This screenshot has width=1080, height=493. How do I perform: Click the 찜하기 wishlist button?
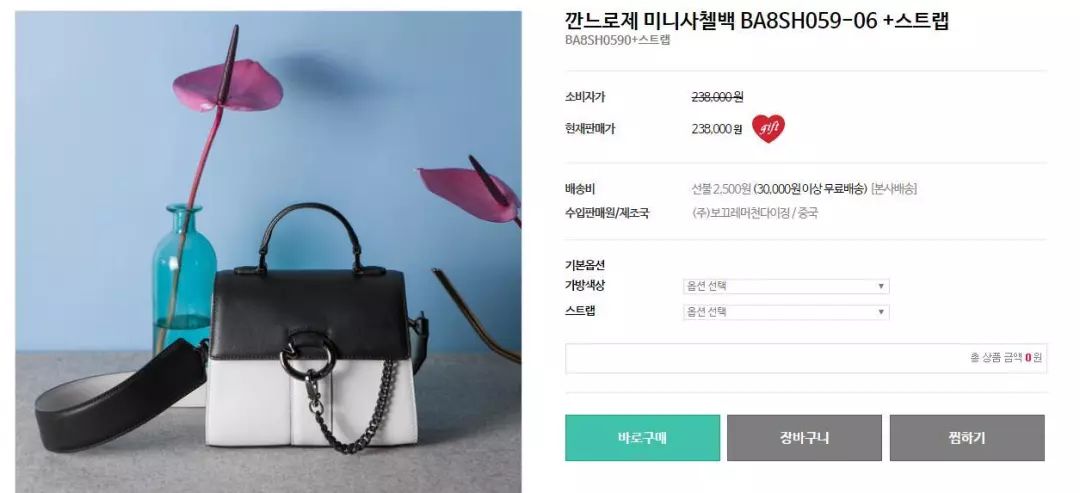click(x=967, y=438)
